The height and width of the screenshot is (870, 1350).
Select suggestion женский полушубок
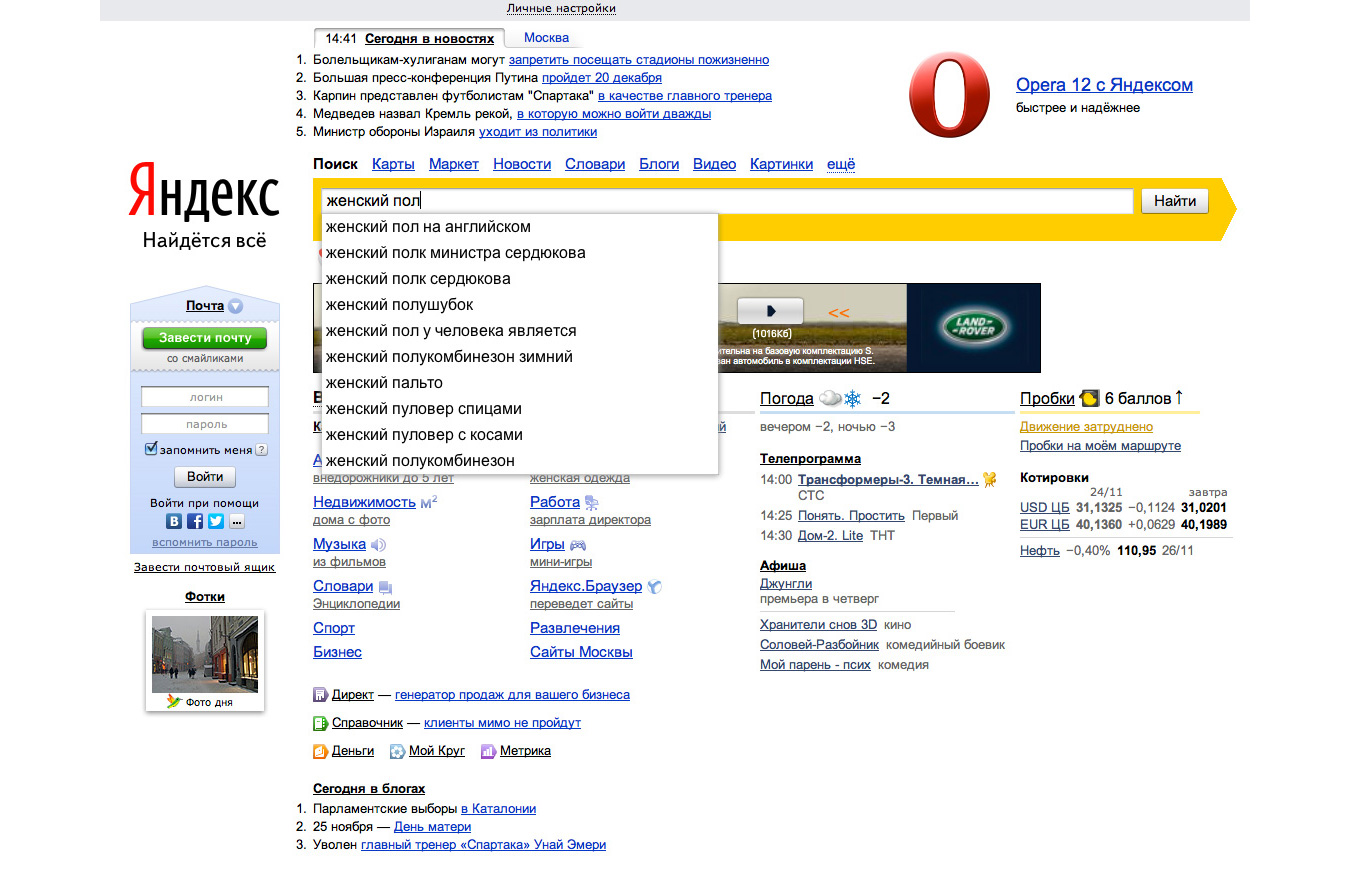click(x=520, y=305)
